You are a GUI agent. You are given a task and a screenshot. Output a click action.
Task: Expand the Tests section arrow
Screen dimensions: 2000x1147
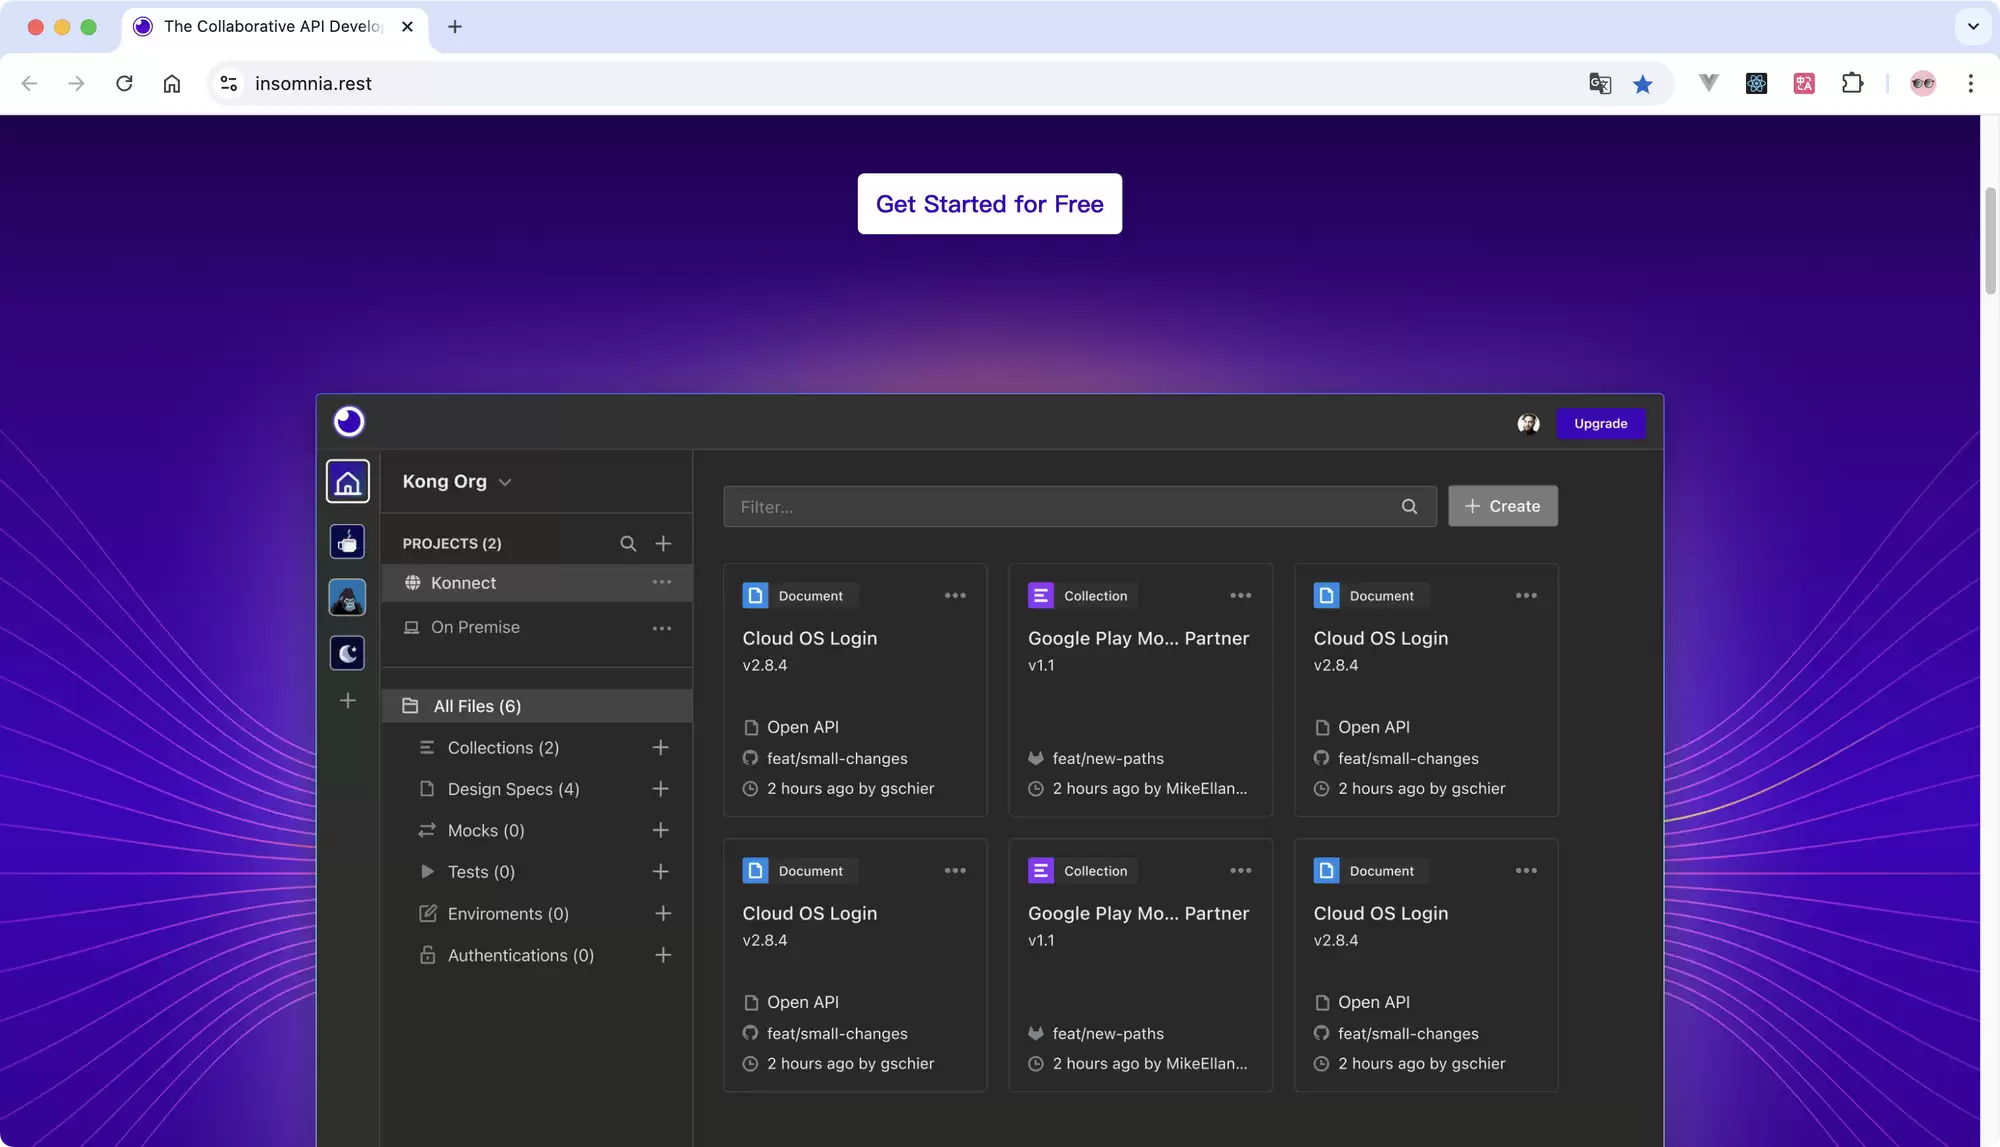427,872
